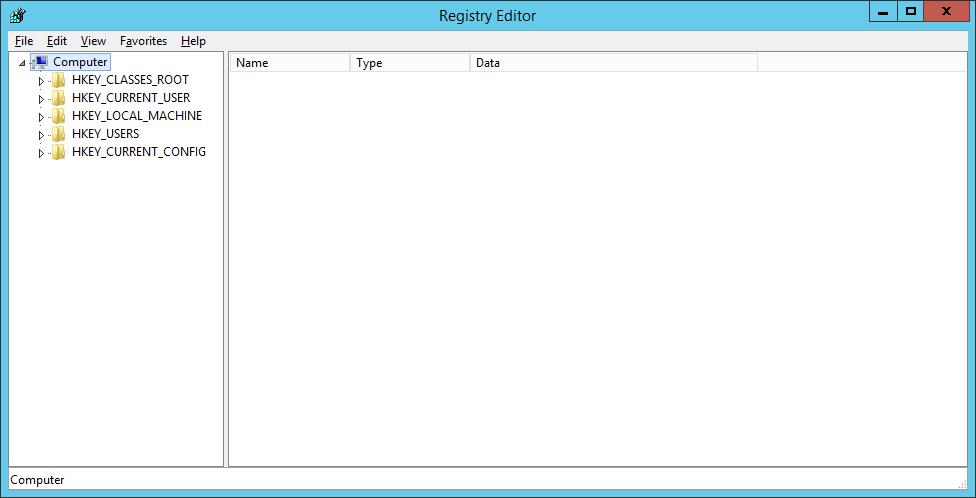The width and height of the screenshot is (976, 498).
Task: Expand the HKEY_LOCAL_MACHINE key
Action: pyautogui.click(x=41, y=116)
